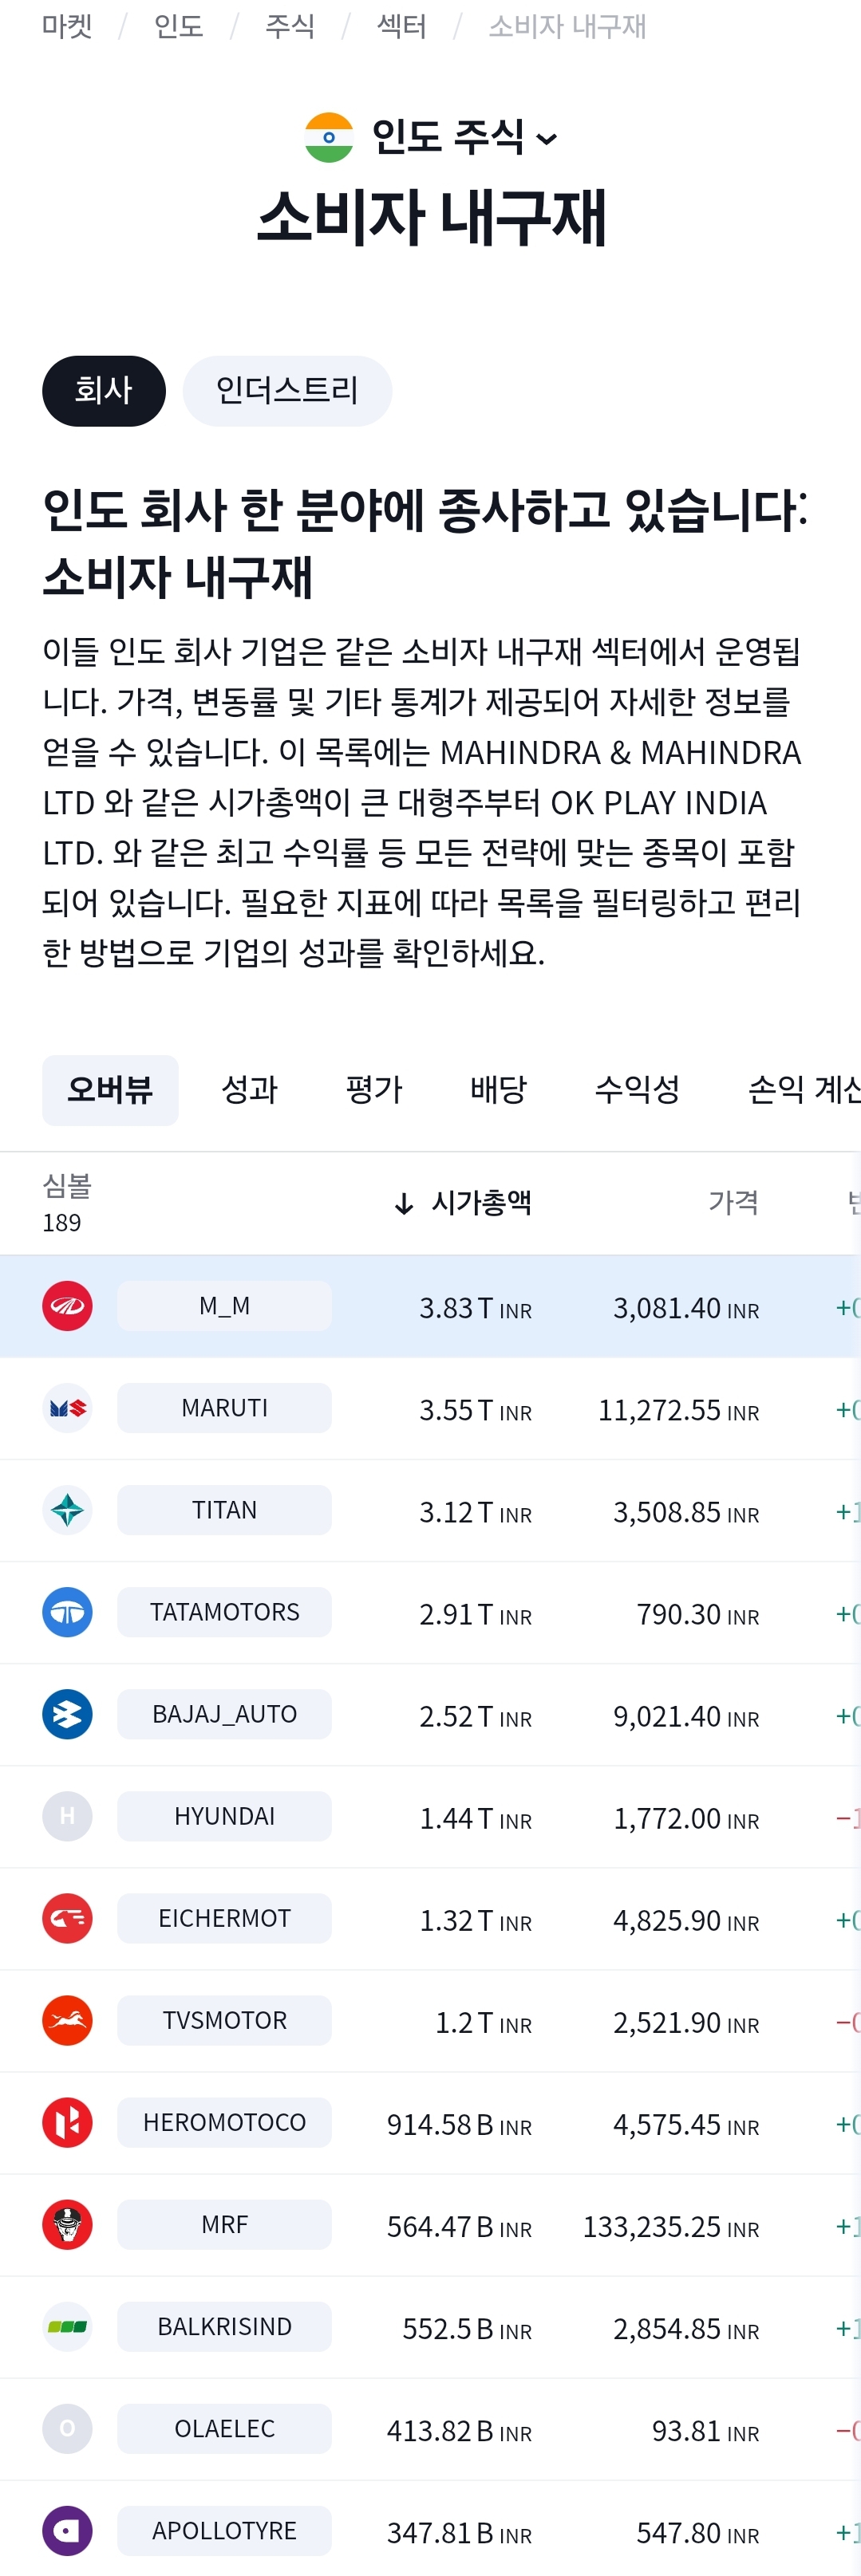Open the HYUNDAI symbol chip
The width and height of the screenshot is (861, 2576).
pyautogui.click(x=224, y=1816)
